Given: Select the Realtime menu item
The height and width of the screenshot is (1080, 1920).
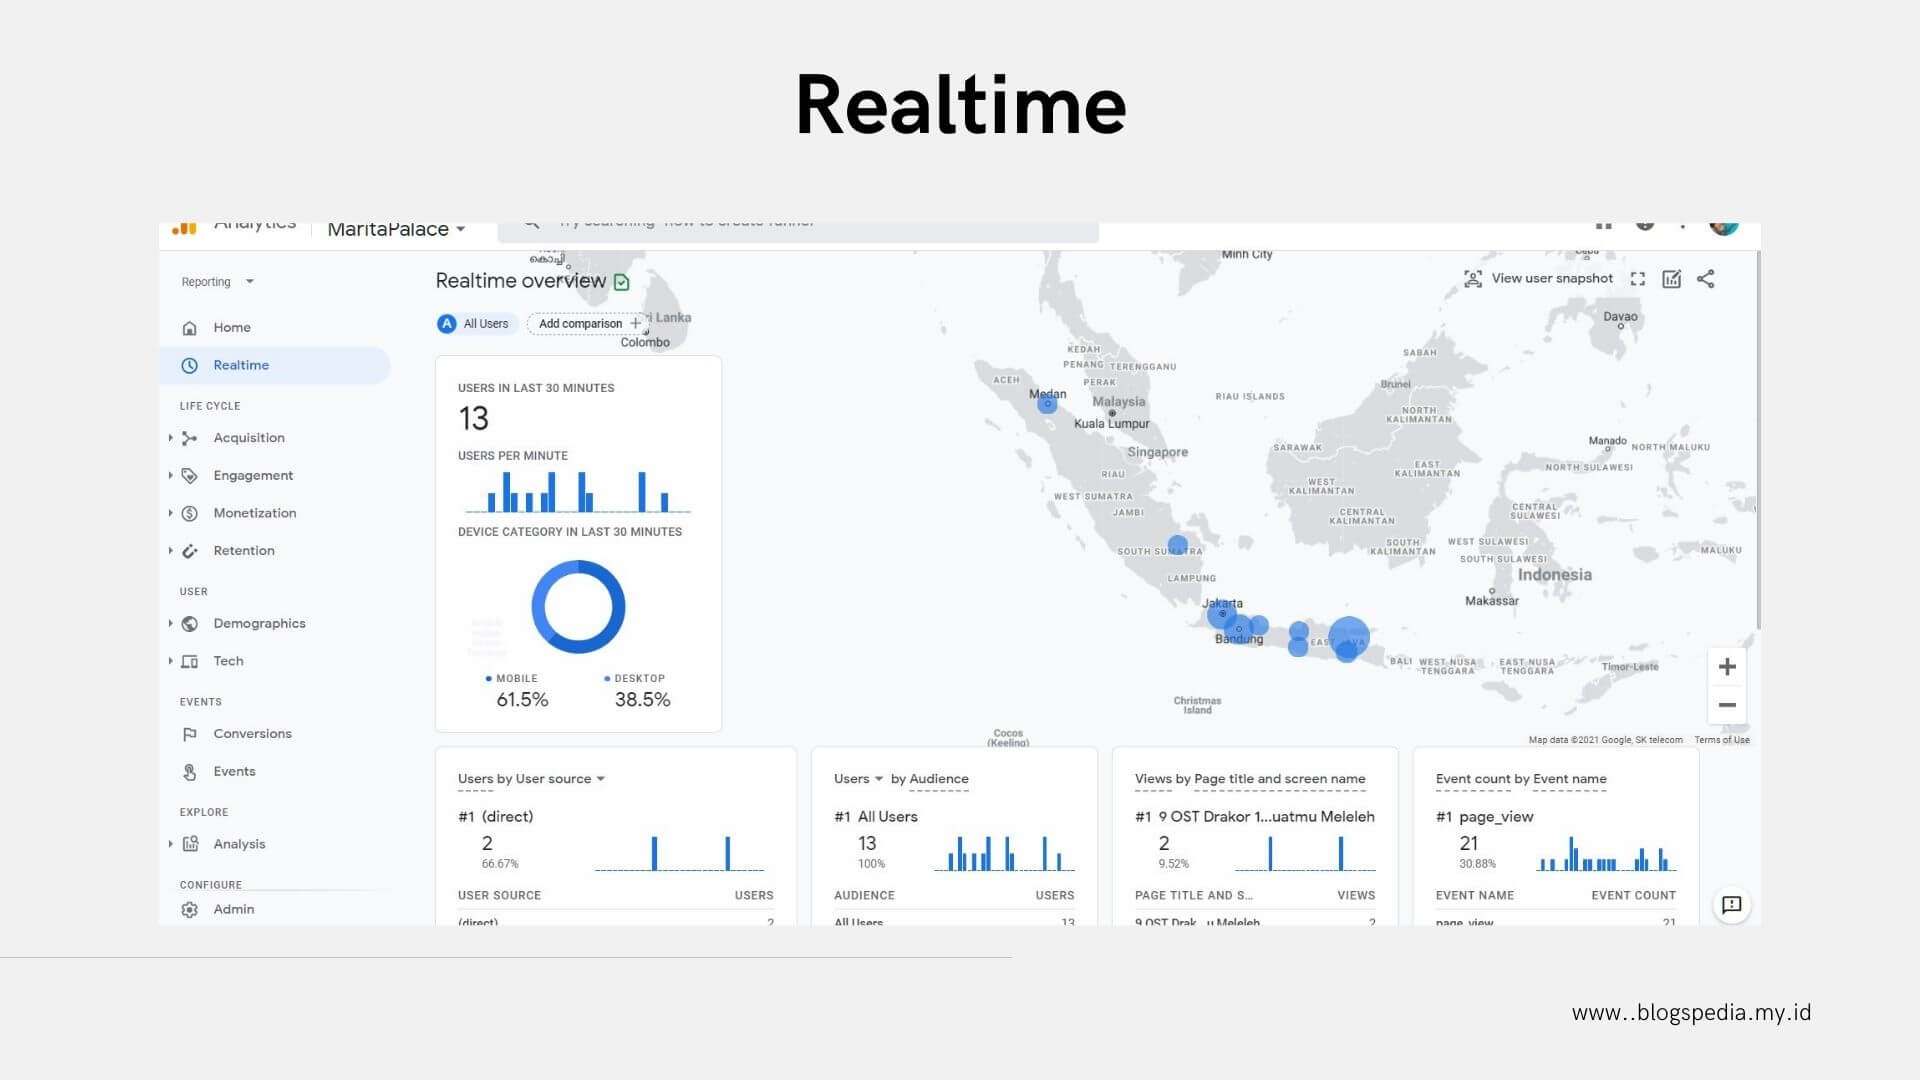Looking at the screenshot, I should (x=241, y=365).
